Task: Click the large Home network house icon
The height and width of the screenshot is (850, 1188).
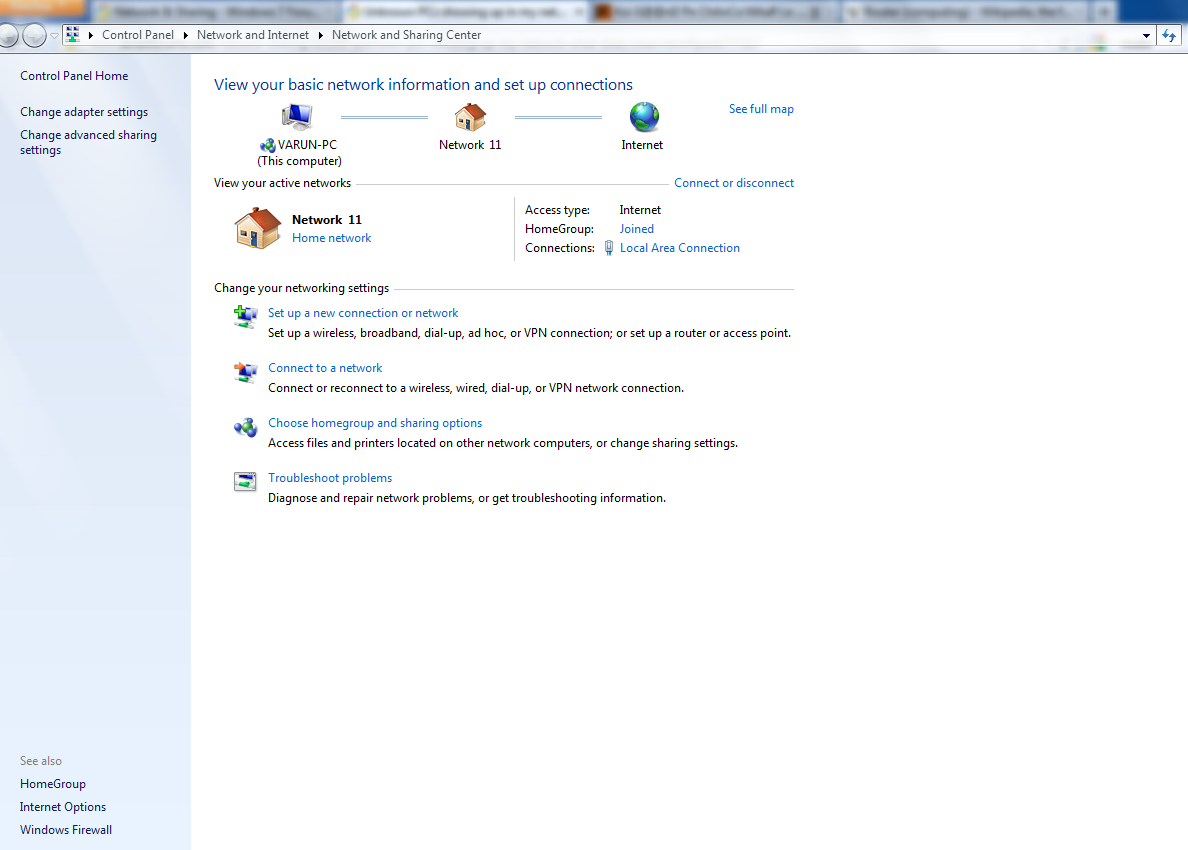Action: pyautogui.click(x=258, y=228)
